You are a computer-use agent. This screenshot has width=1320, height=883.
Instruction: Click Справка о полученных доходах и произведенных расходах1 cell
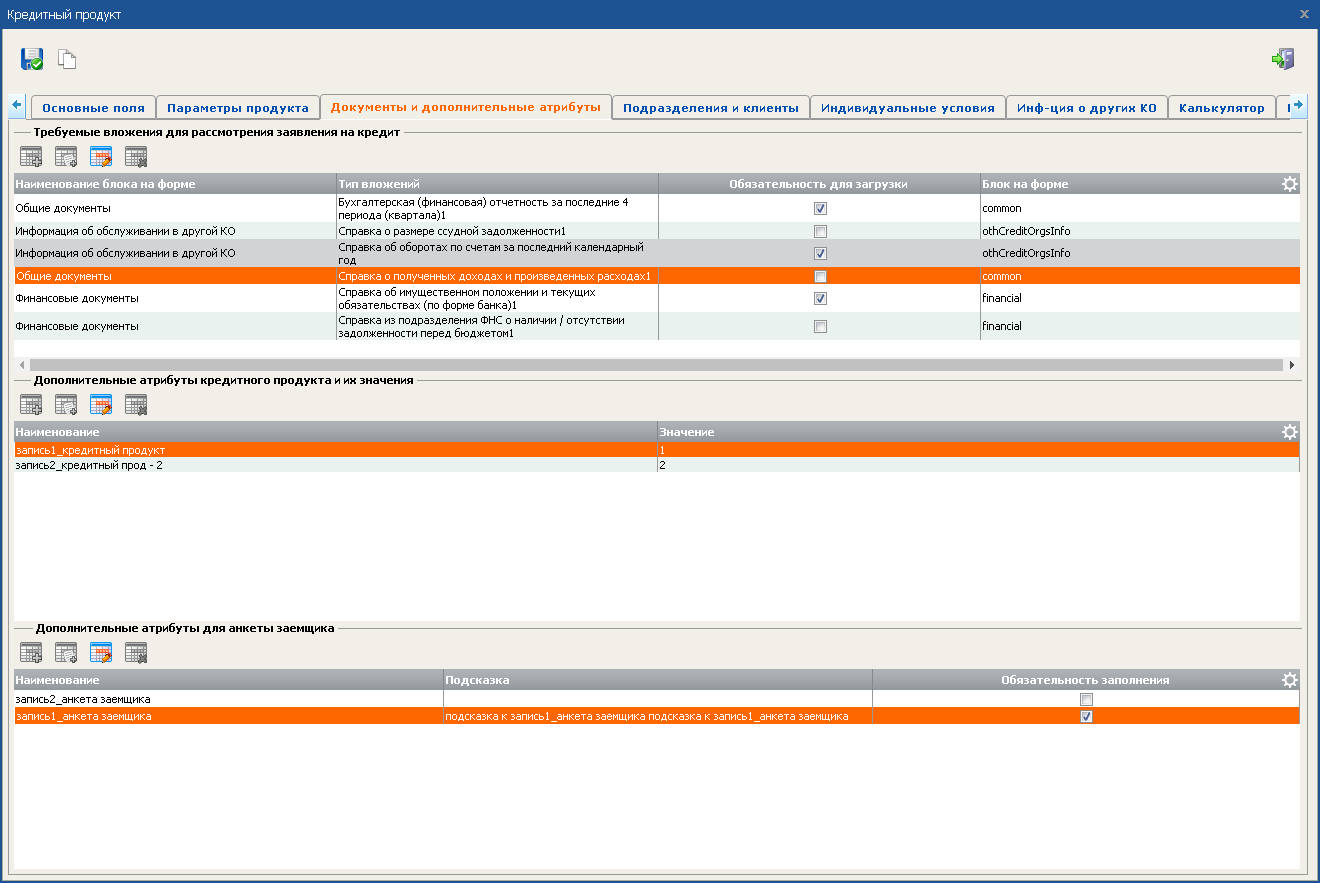(x=497, y=276)
